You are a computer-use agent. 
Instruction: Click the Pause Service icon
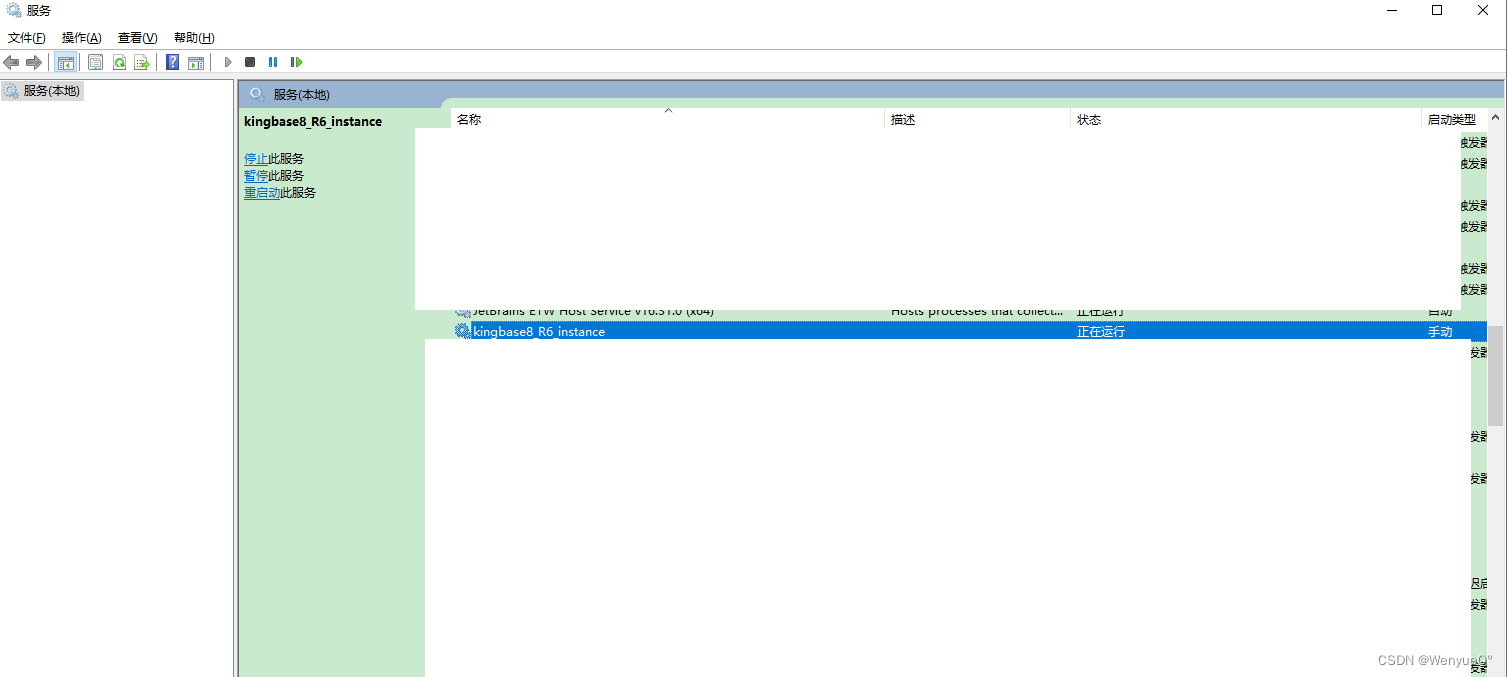point(273,62)
